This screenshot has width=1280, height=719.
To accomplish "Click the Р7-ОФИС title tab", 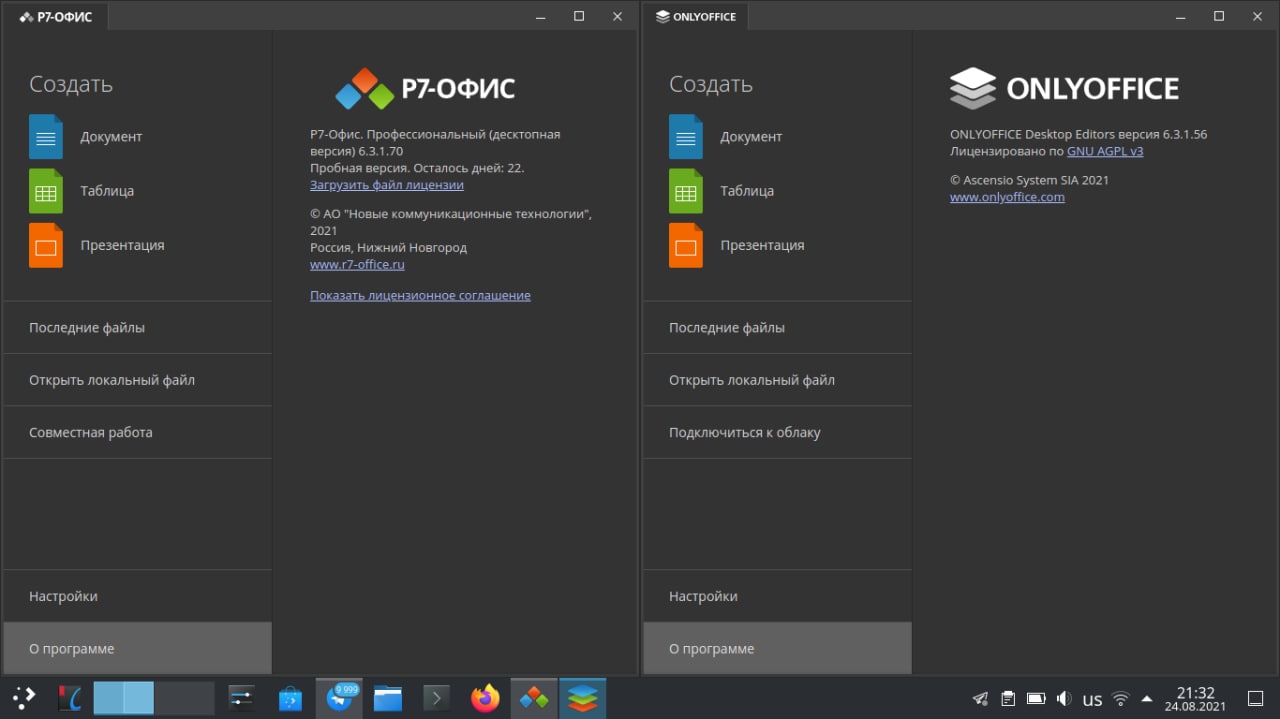I will tap(56, 17).
